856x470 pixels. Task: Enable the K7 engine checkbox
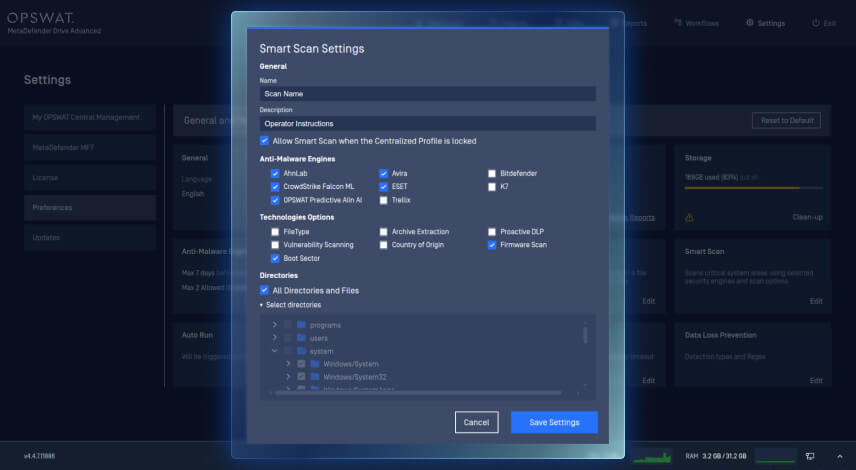coord(492,187)
